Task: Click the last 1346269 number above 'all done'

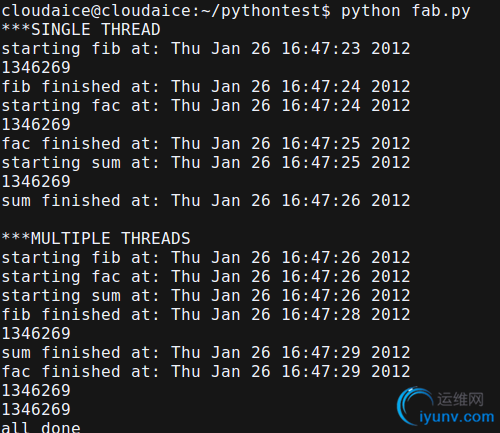Action: click(36, 410)
